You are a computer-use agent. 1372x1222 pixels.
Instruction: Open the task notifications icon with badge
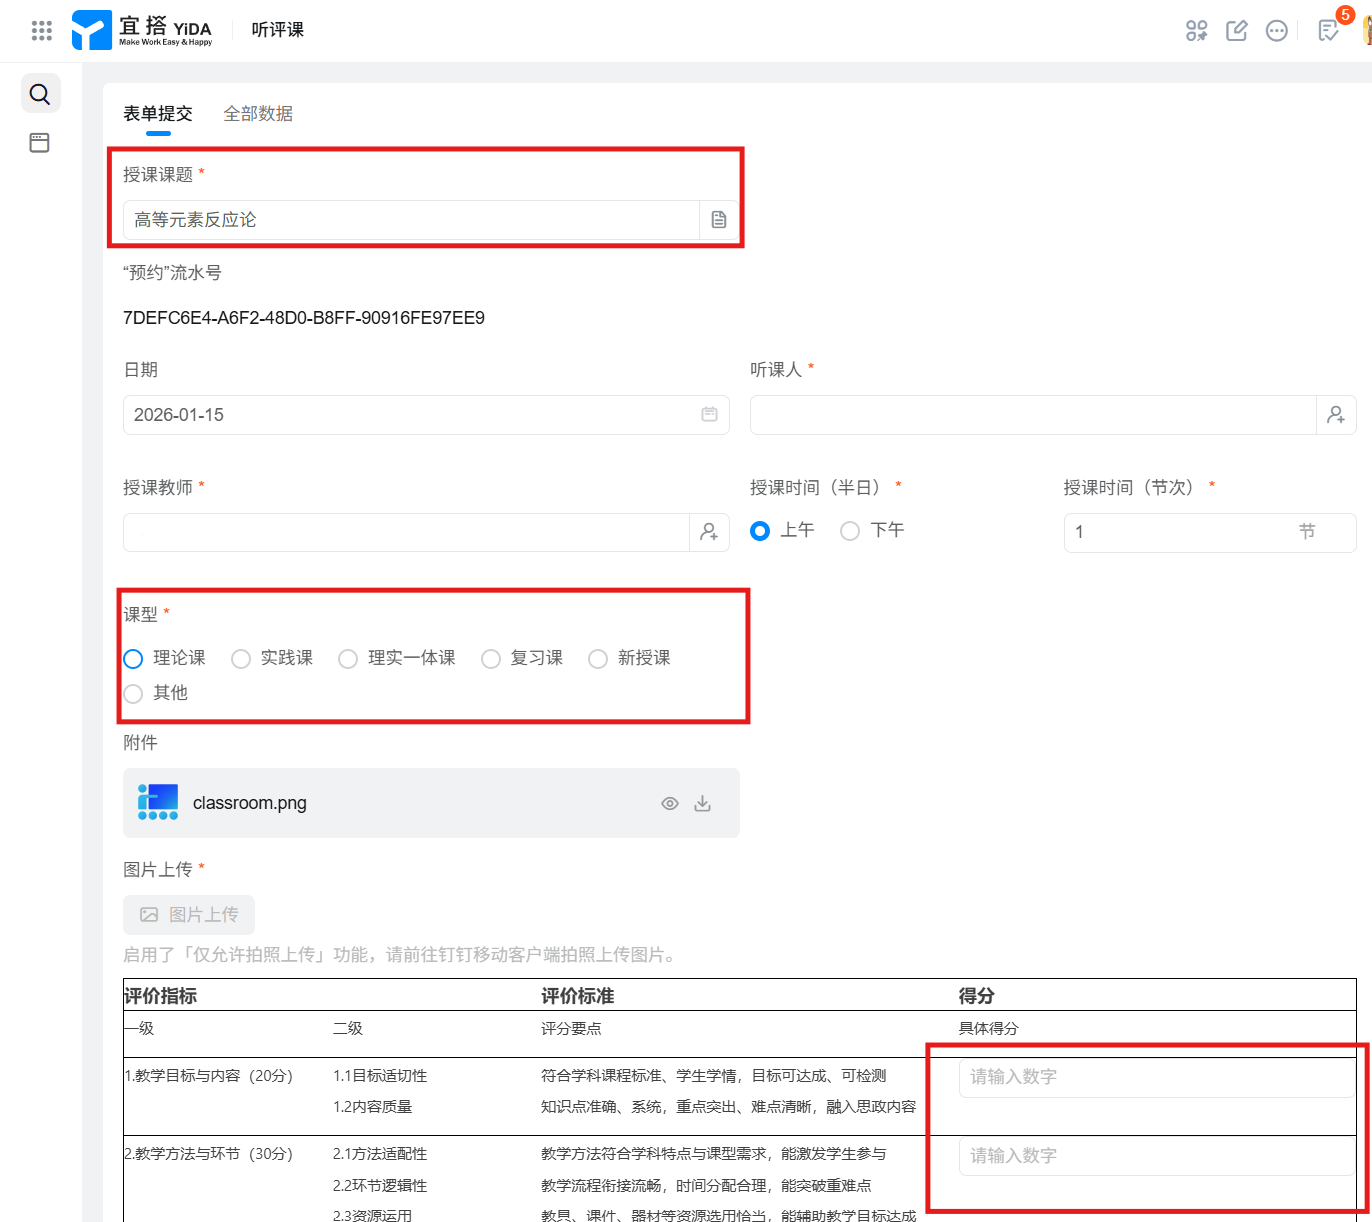(x=1328, y=30)
